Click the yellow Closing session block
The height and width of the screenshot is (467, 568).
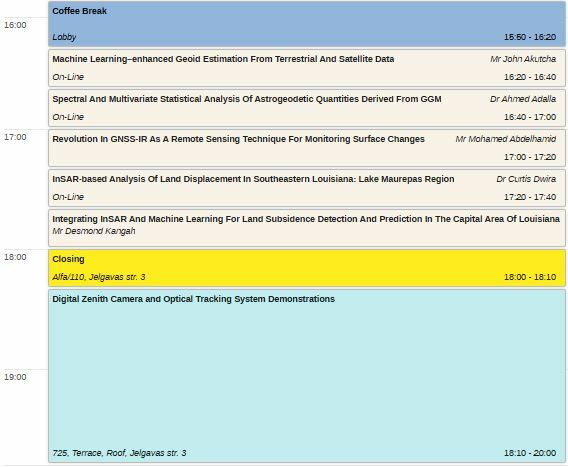(x=307, y=268)
